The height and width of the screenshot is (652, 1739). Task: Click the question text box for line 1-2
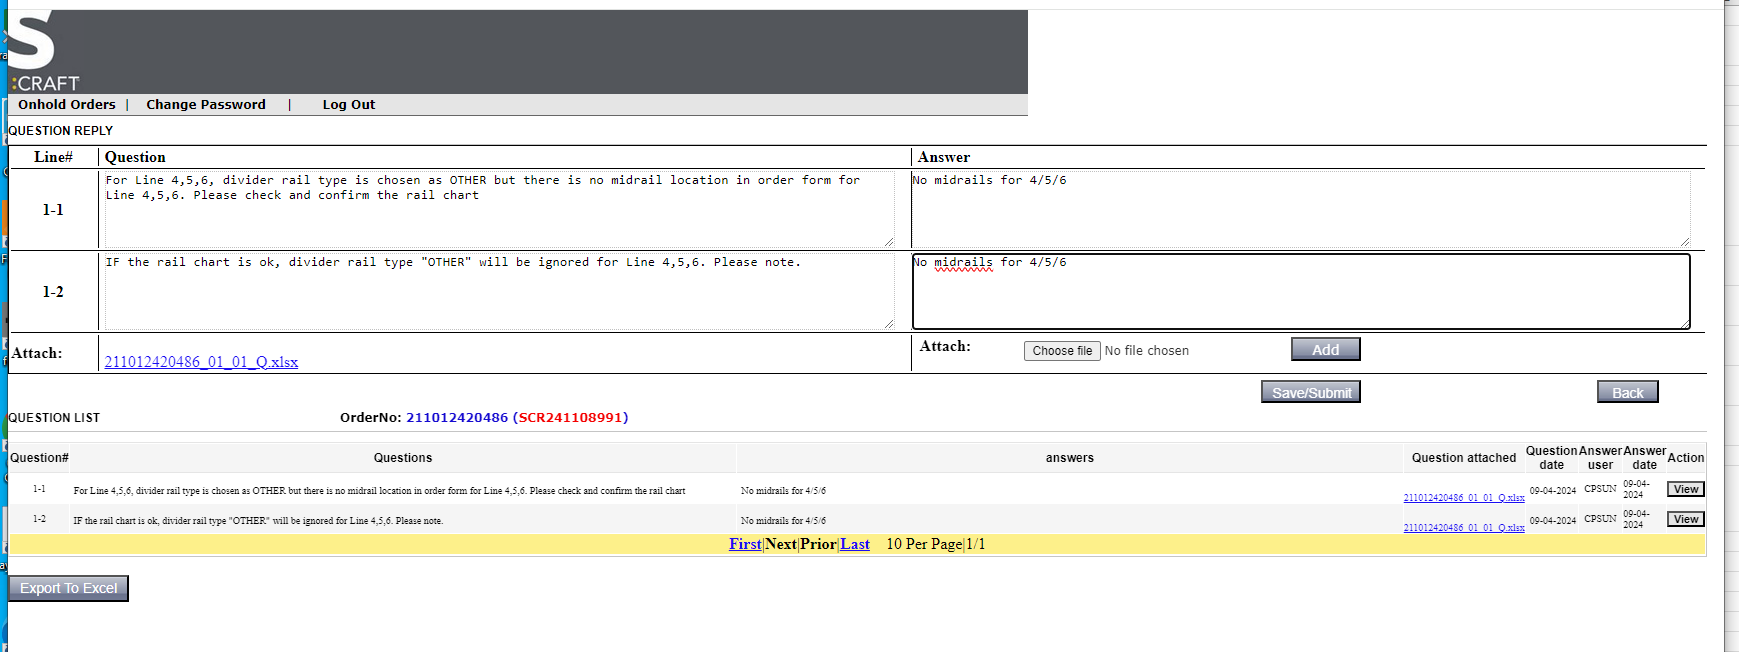(498, 291)
